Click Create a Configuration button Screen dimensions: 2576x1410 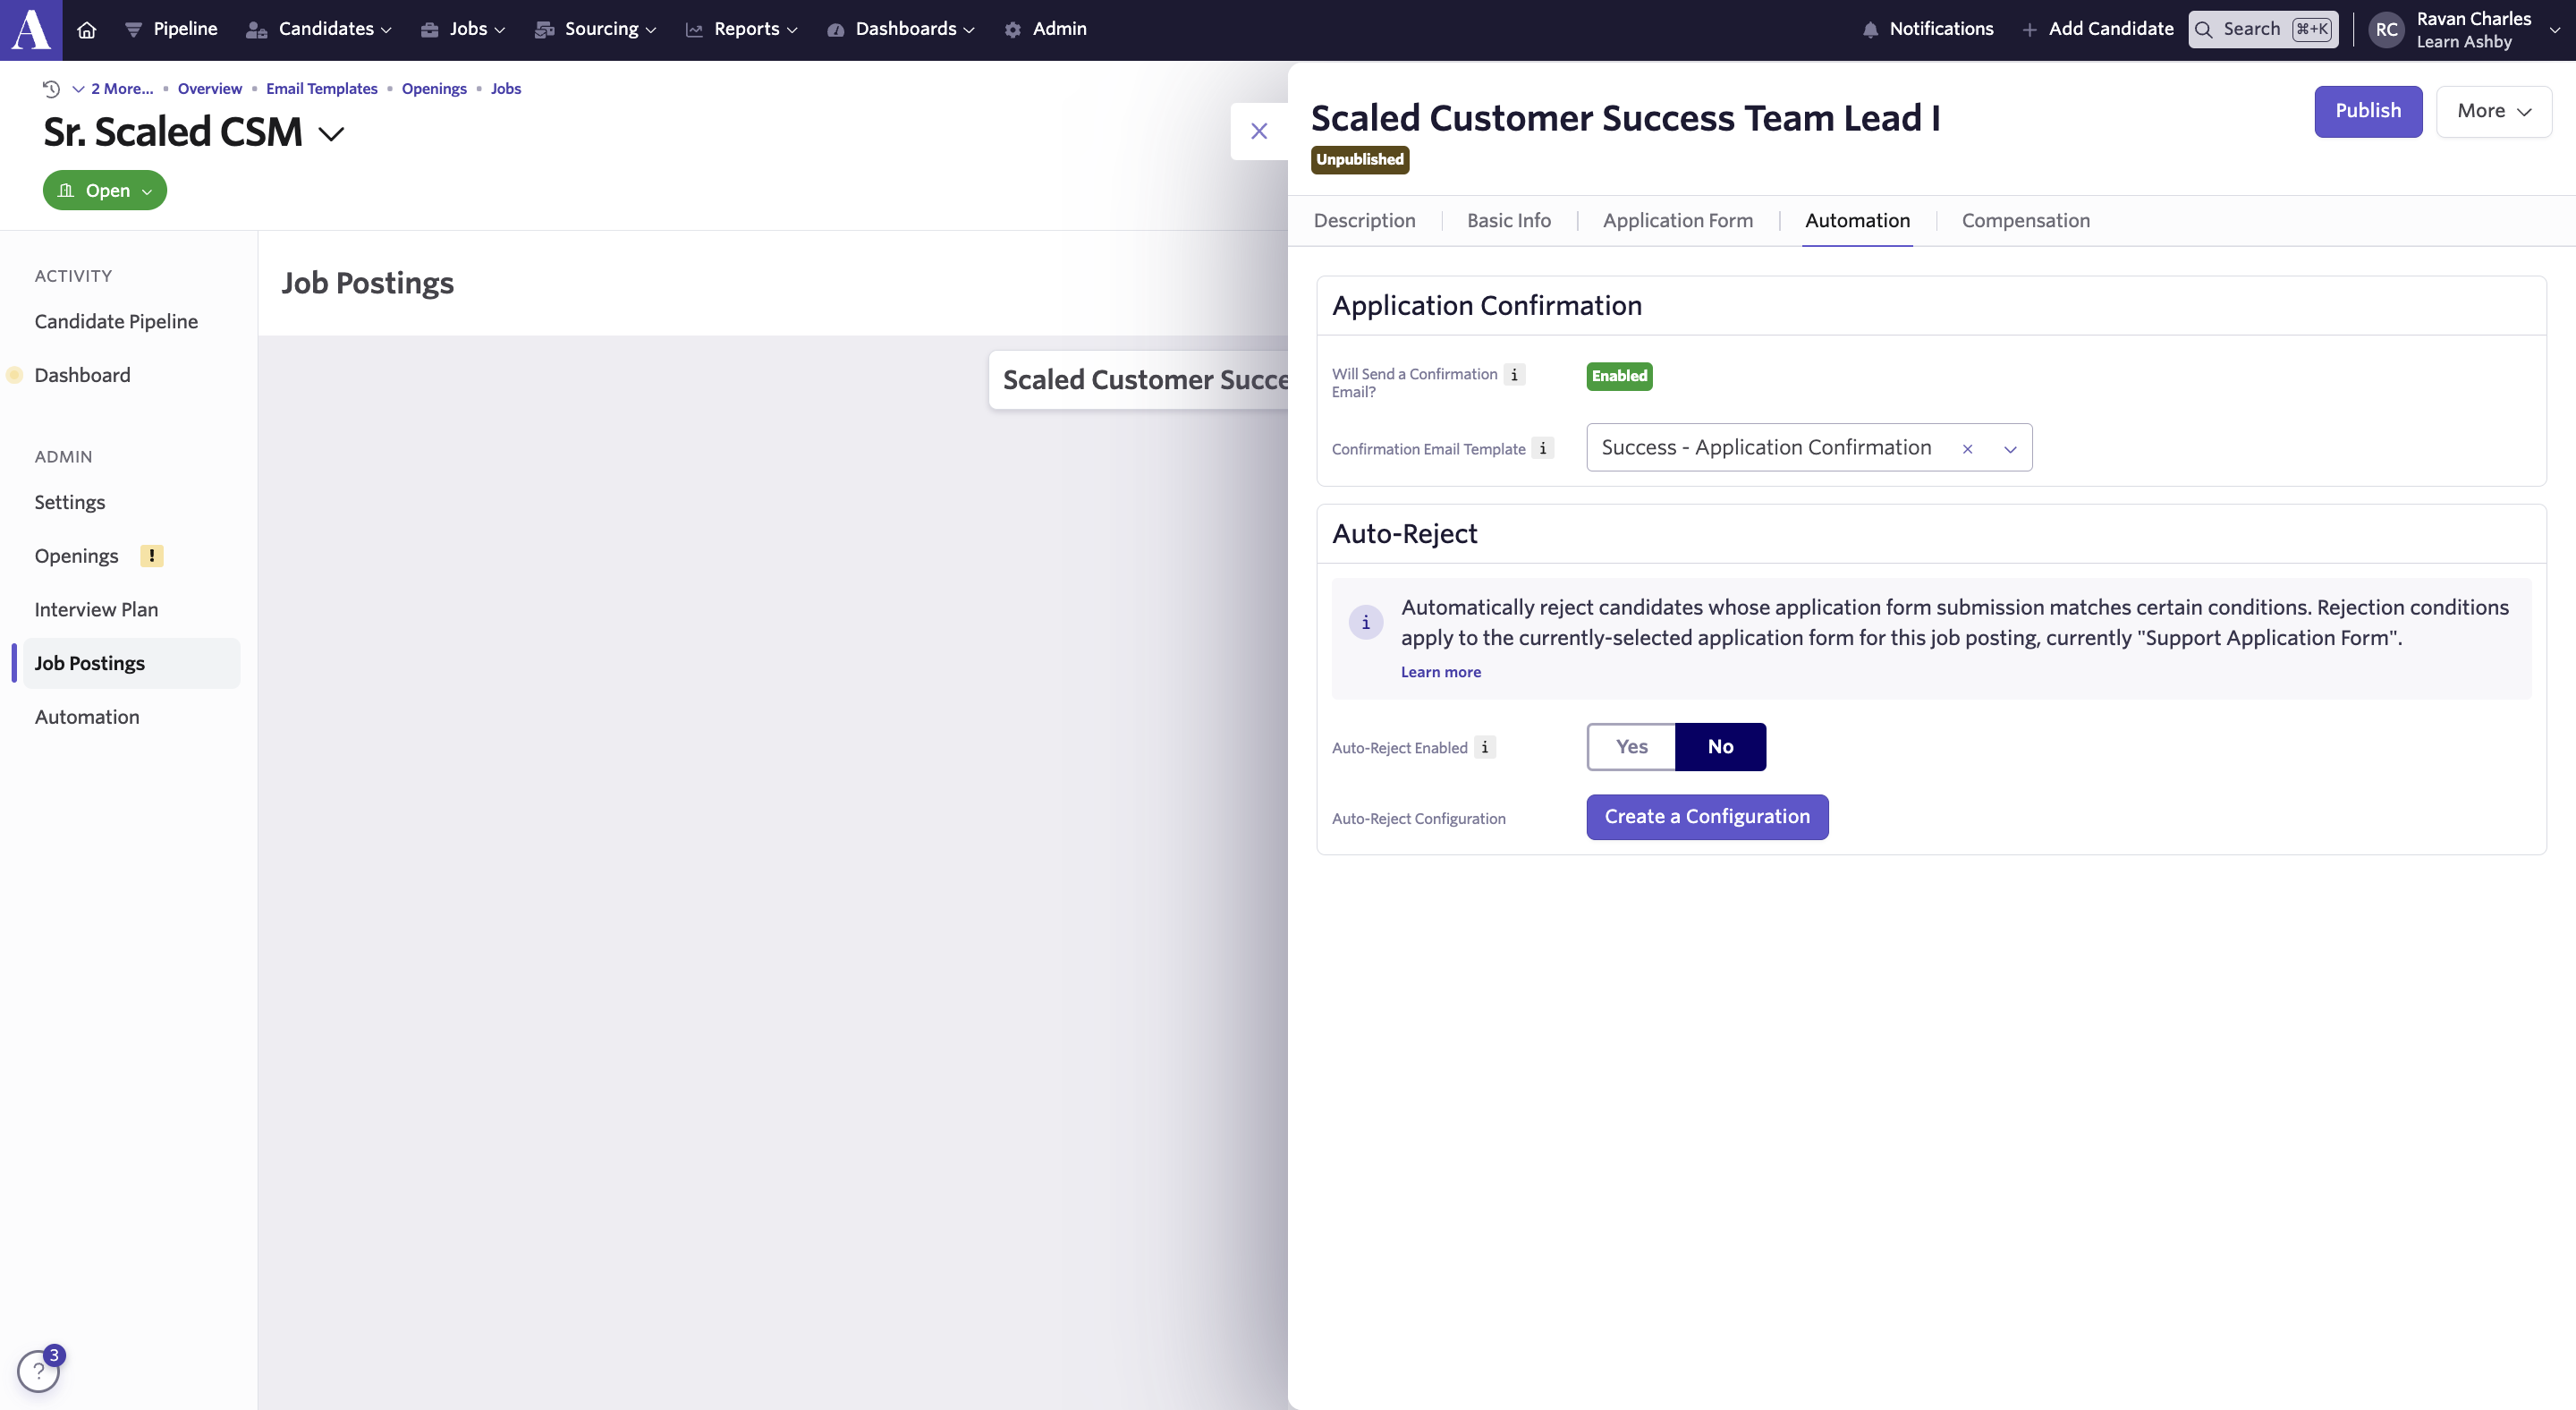(x=1707, y=817)
